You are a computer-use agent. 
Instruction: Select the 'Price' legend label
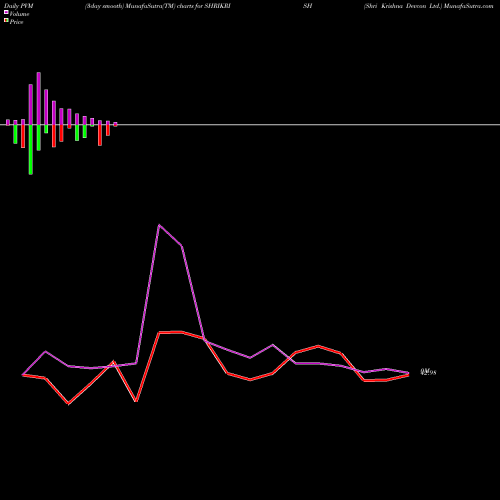tap(16, 22)
